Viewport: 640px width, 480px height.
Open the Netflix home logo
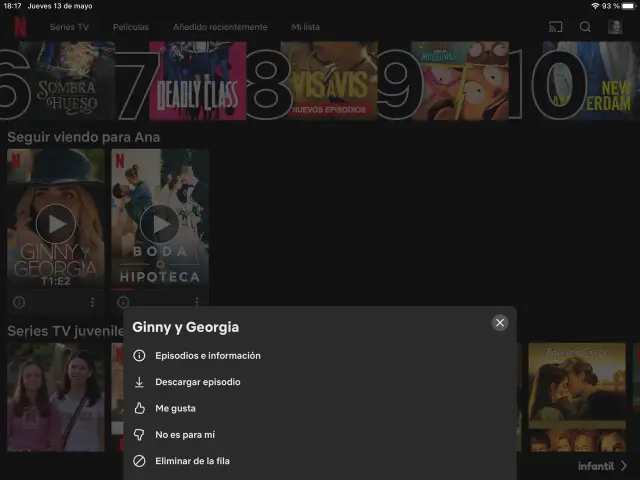[x=20, y=27]
